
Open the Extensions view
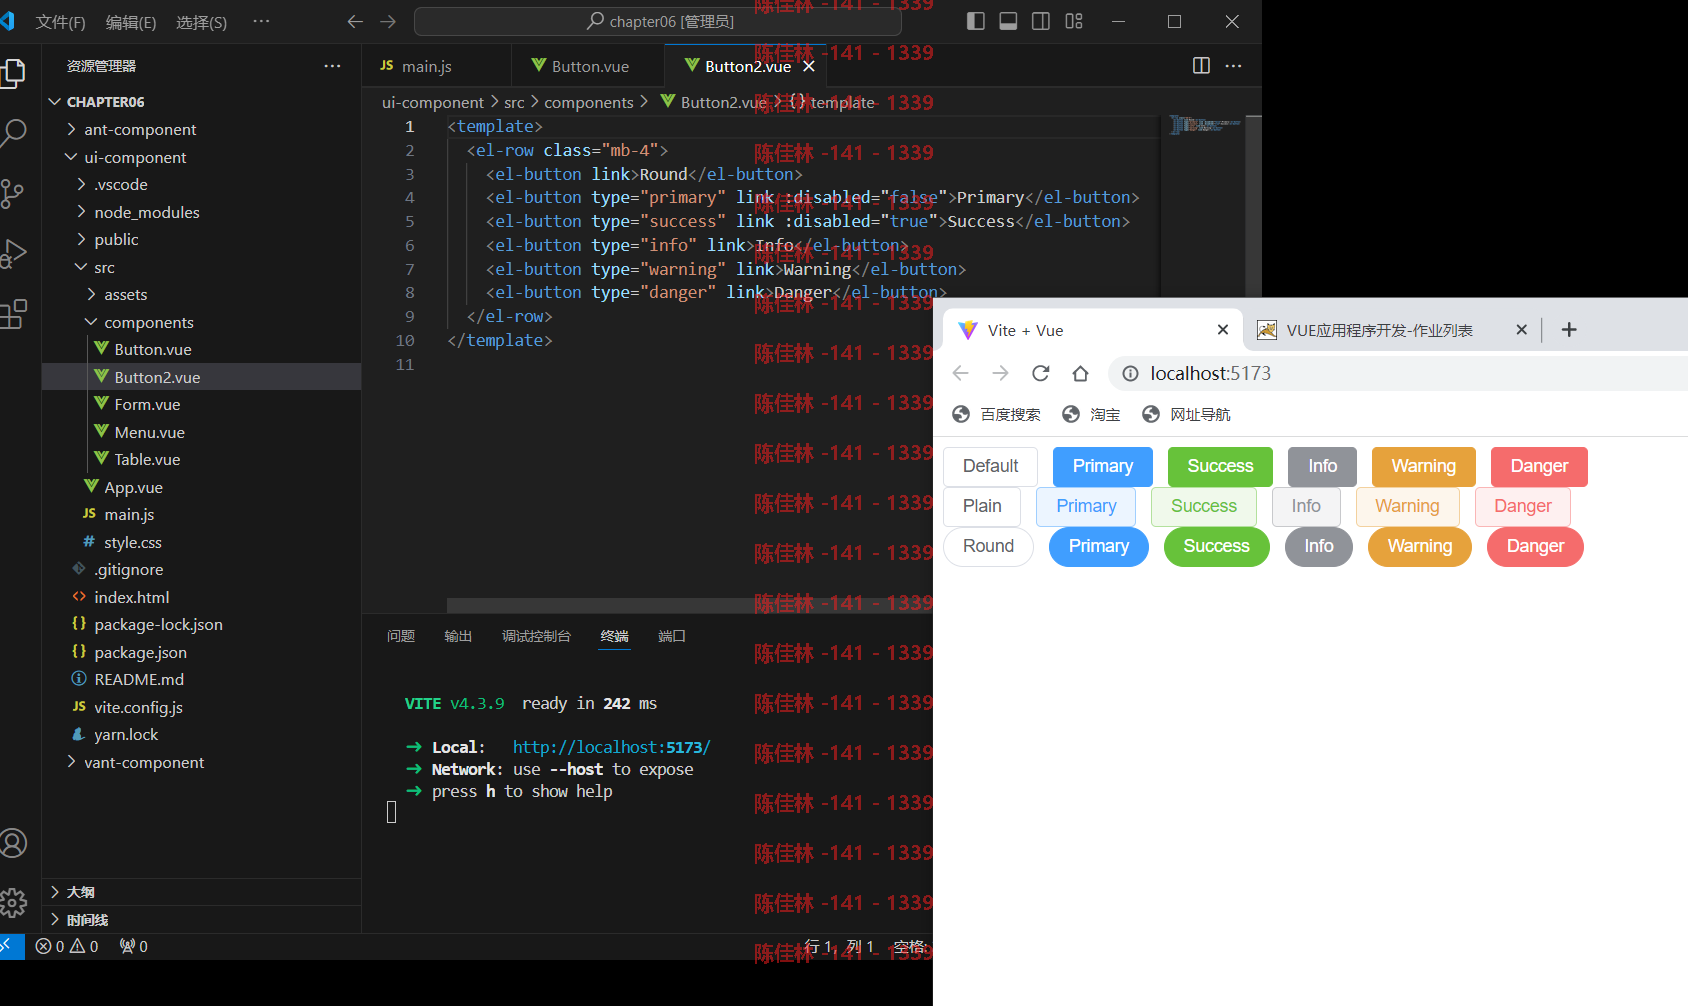click(x=13, y=314)
